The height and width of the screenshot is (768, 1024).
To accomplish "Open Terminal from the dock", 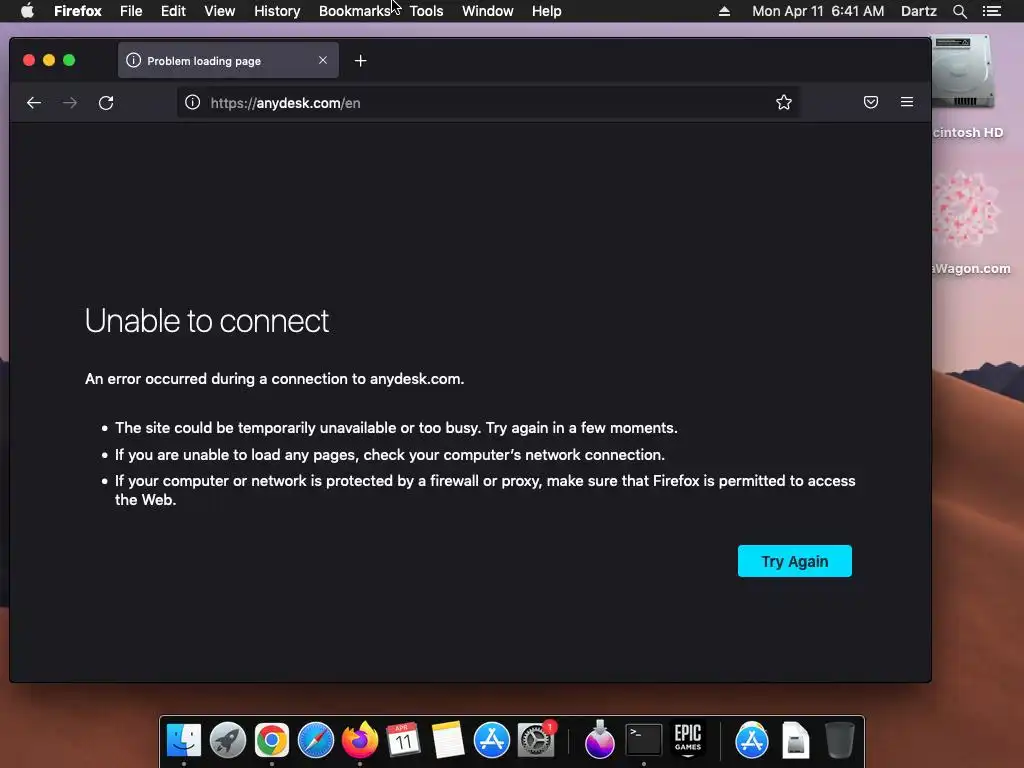I will [x=643, y=740].
